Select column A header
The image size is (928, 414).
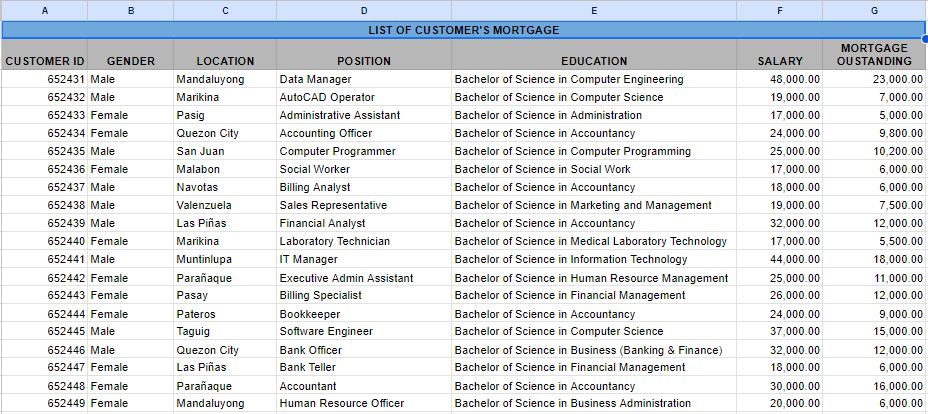coord(44,10)
